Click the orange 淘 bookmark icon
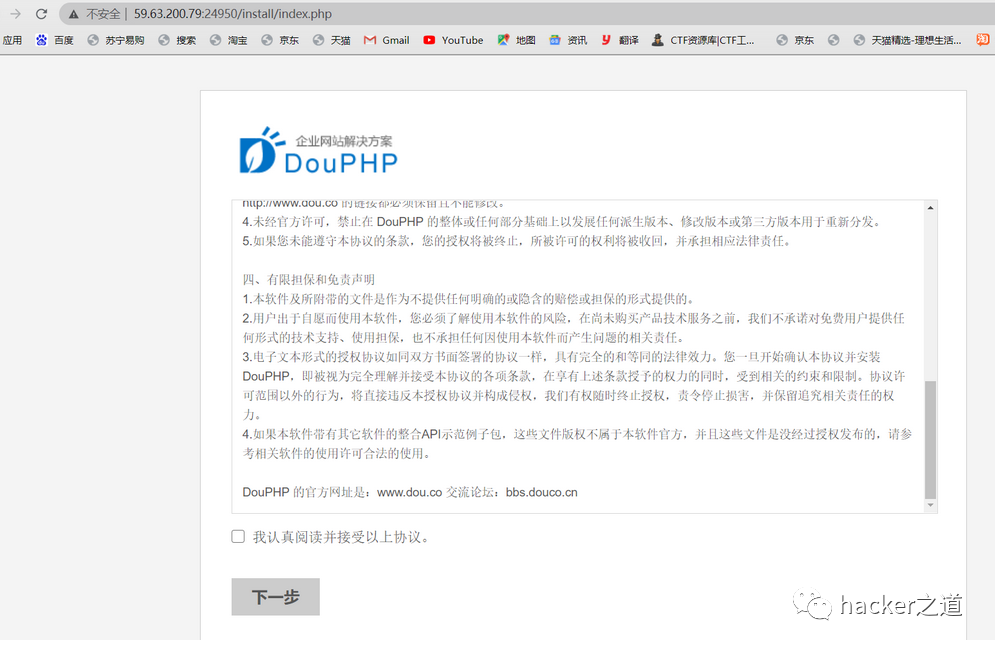 [982, 39]
